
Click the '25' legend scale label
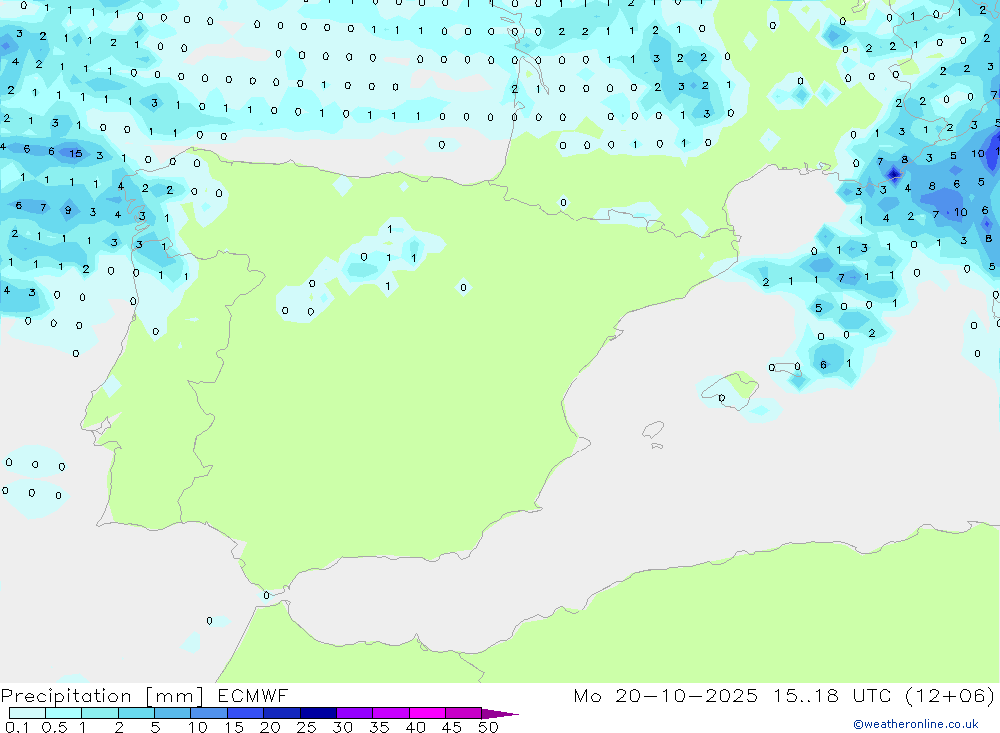pos(306,727)
